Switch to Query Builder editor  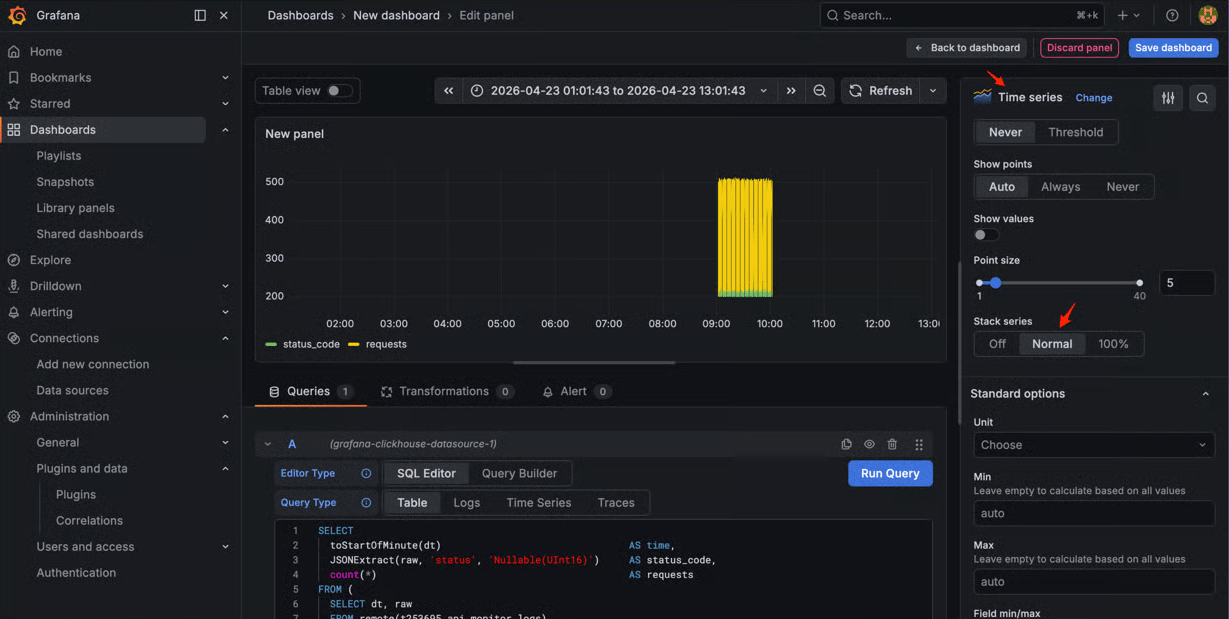point(519,473)
